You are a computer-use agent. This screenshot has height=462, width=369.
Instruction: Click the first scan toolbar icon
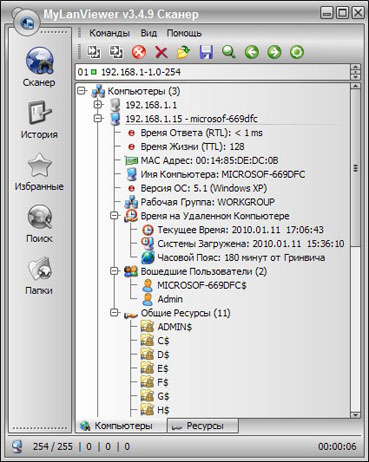94,52
